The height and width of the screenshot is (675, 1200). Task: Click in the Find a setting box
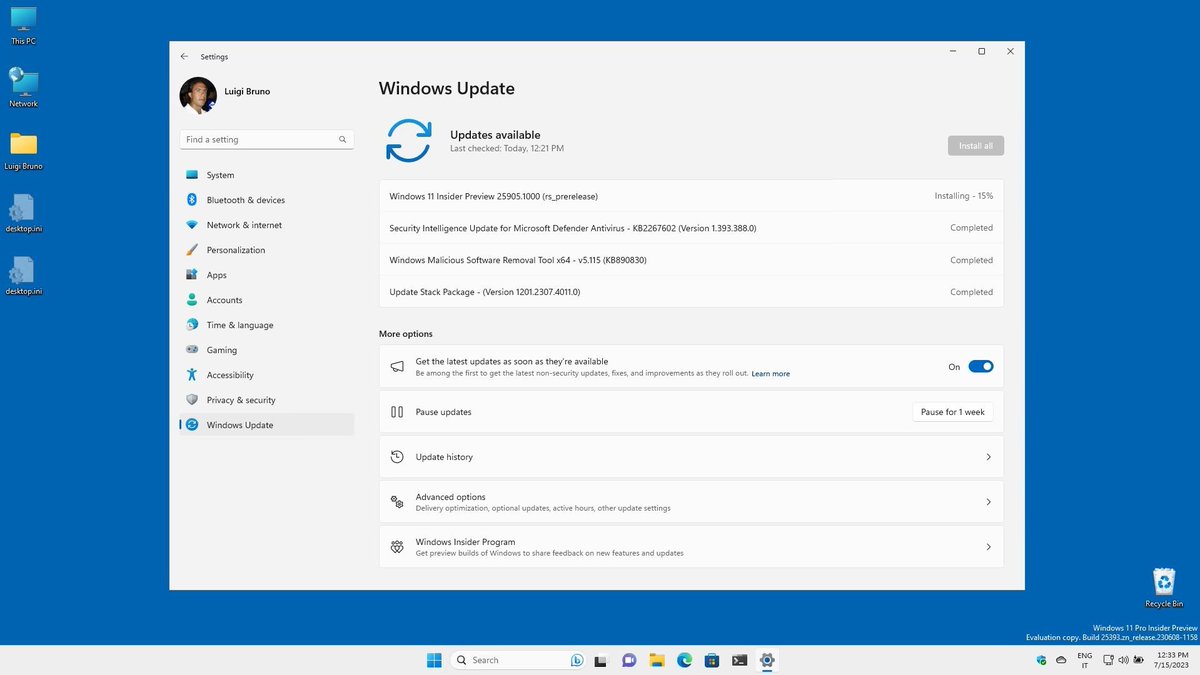pos(266,140)
